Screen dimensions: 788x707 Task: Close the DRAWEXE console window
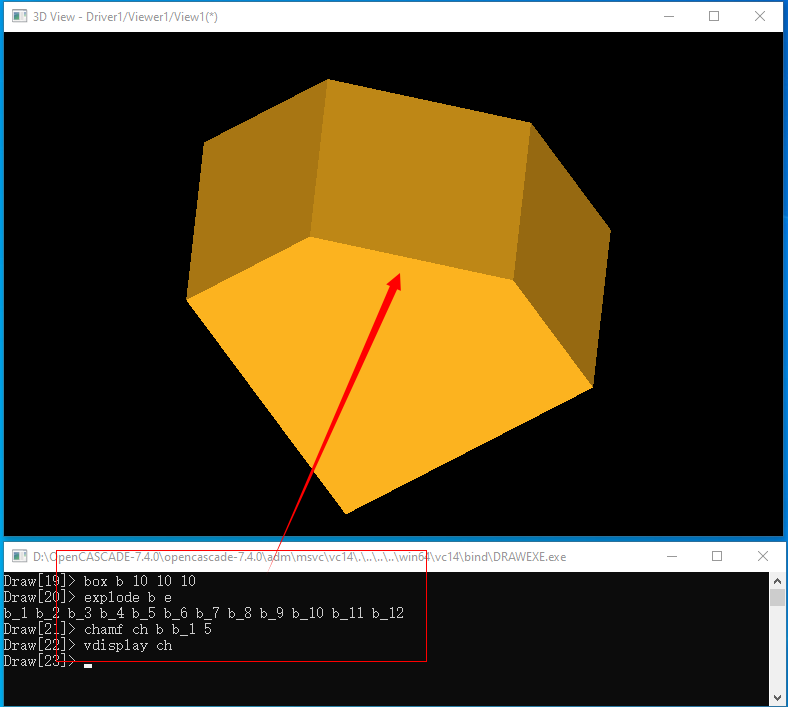pos(762,556)
